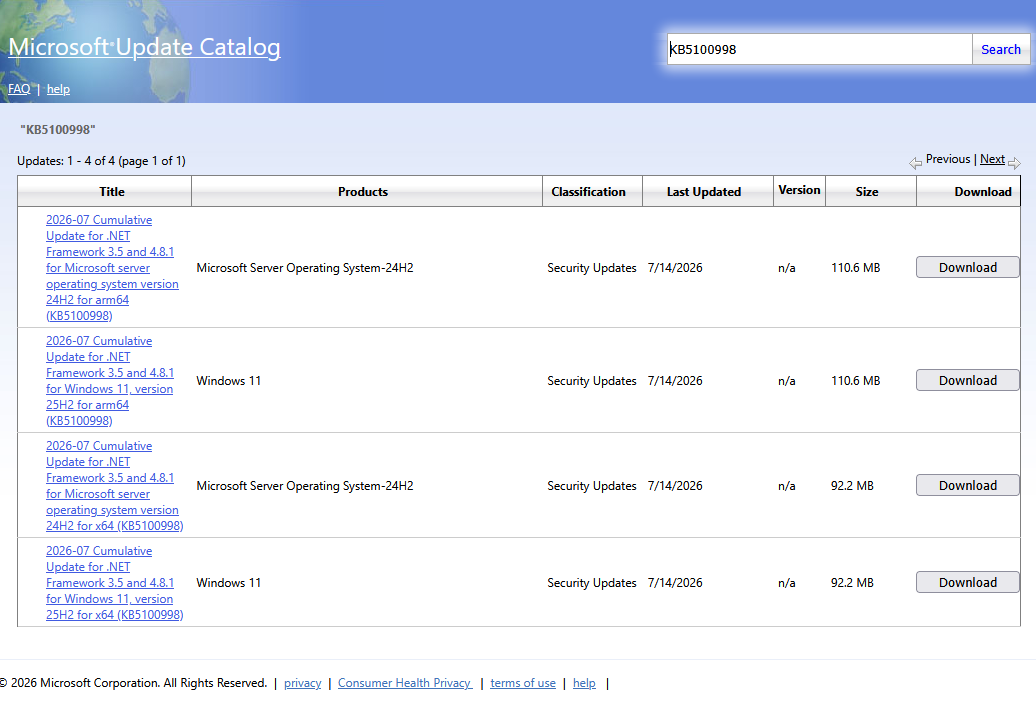Image resolution: width=1036 pixels, height=713 pixels.
Task: Click the Microsoft Corporation copyright text
Action: point(133,683)
